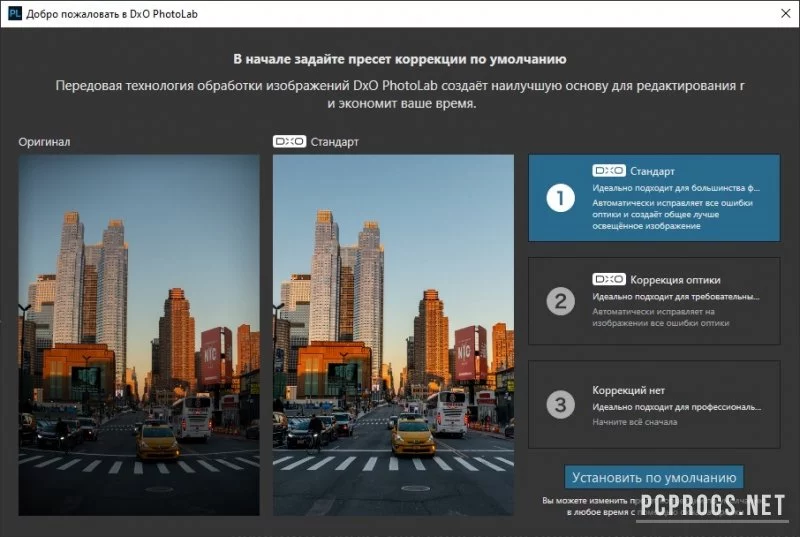The height and width of the screenshot is (537, 800).
Task: Click the Оригинал preview image
Action: (139, 335)
